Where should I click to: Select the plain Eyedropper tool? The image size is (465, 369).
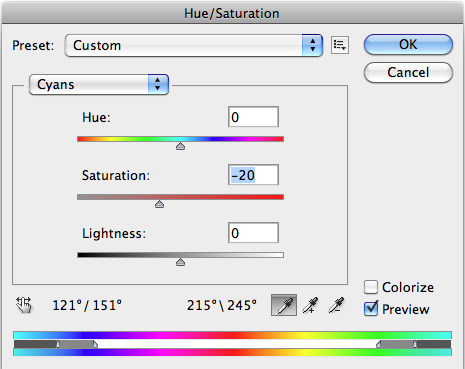(x=284, y=305)
